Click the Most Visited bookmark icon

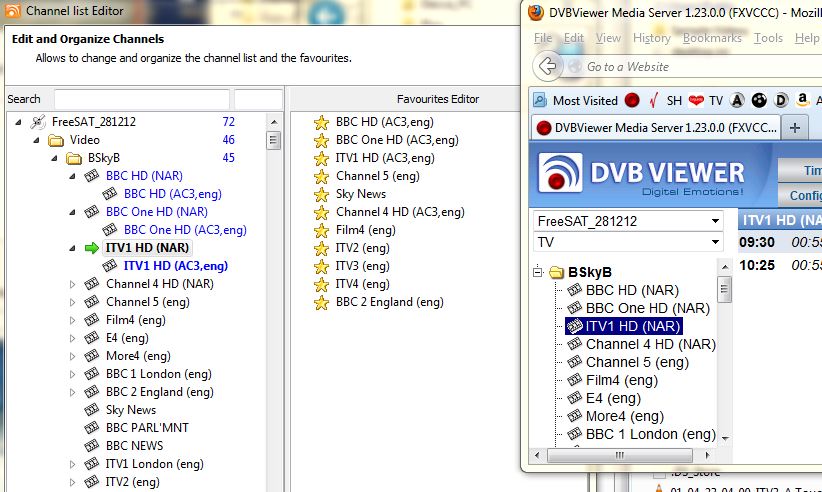540,100
